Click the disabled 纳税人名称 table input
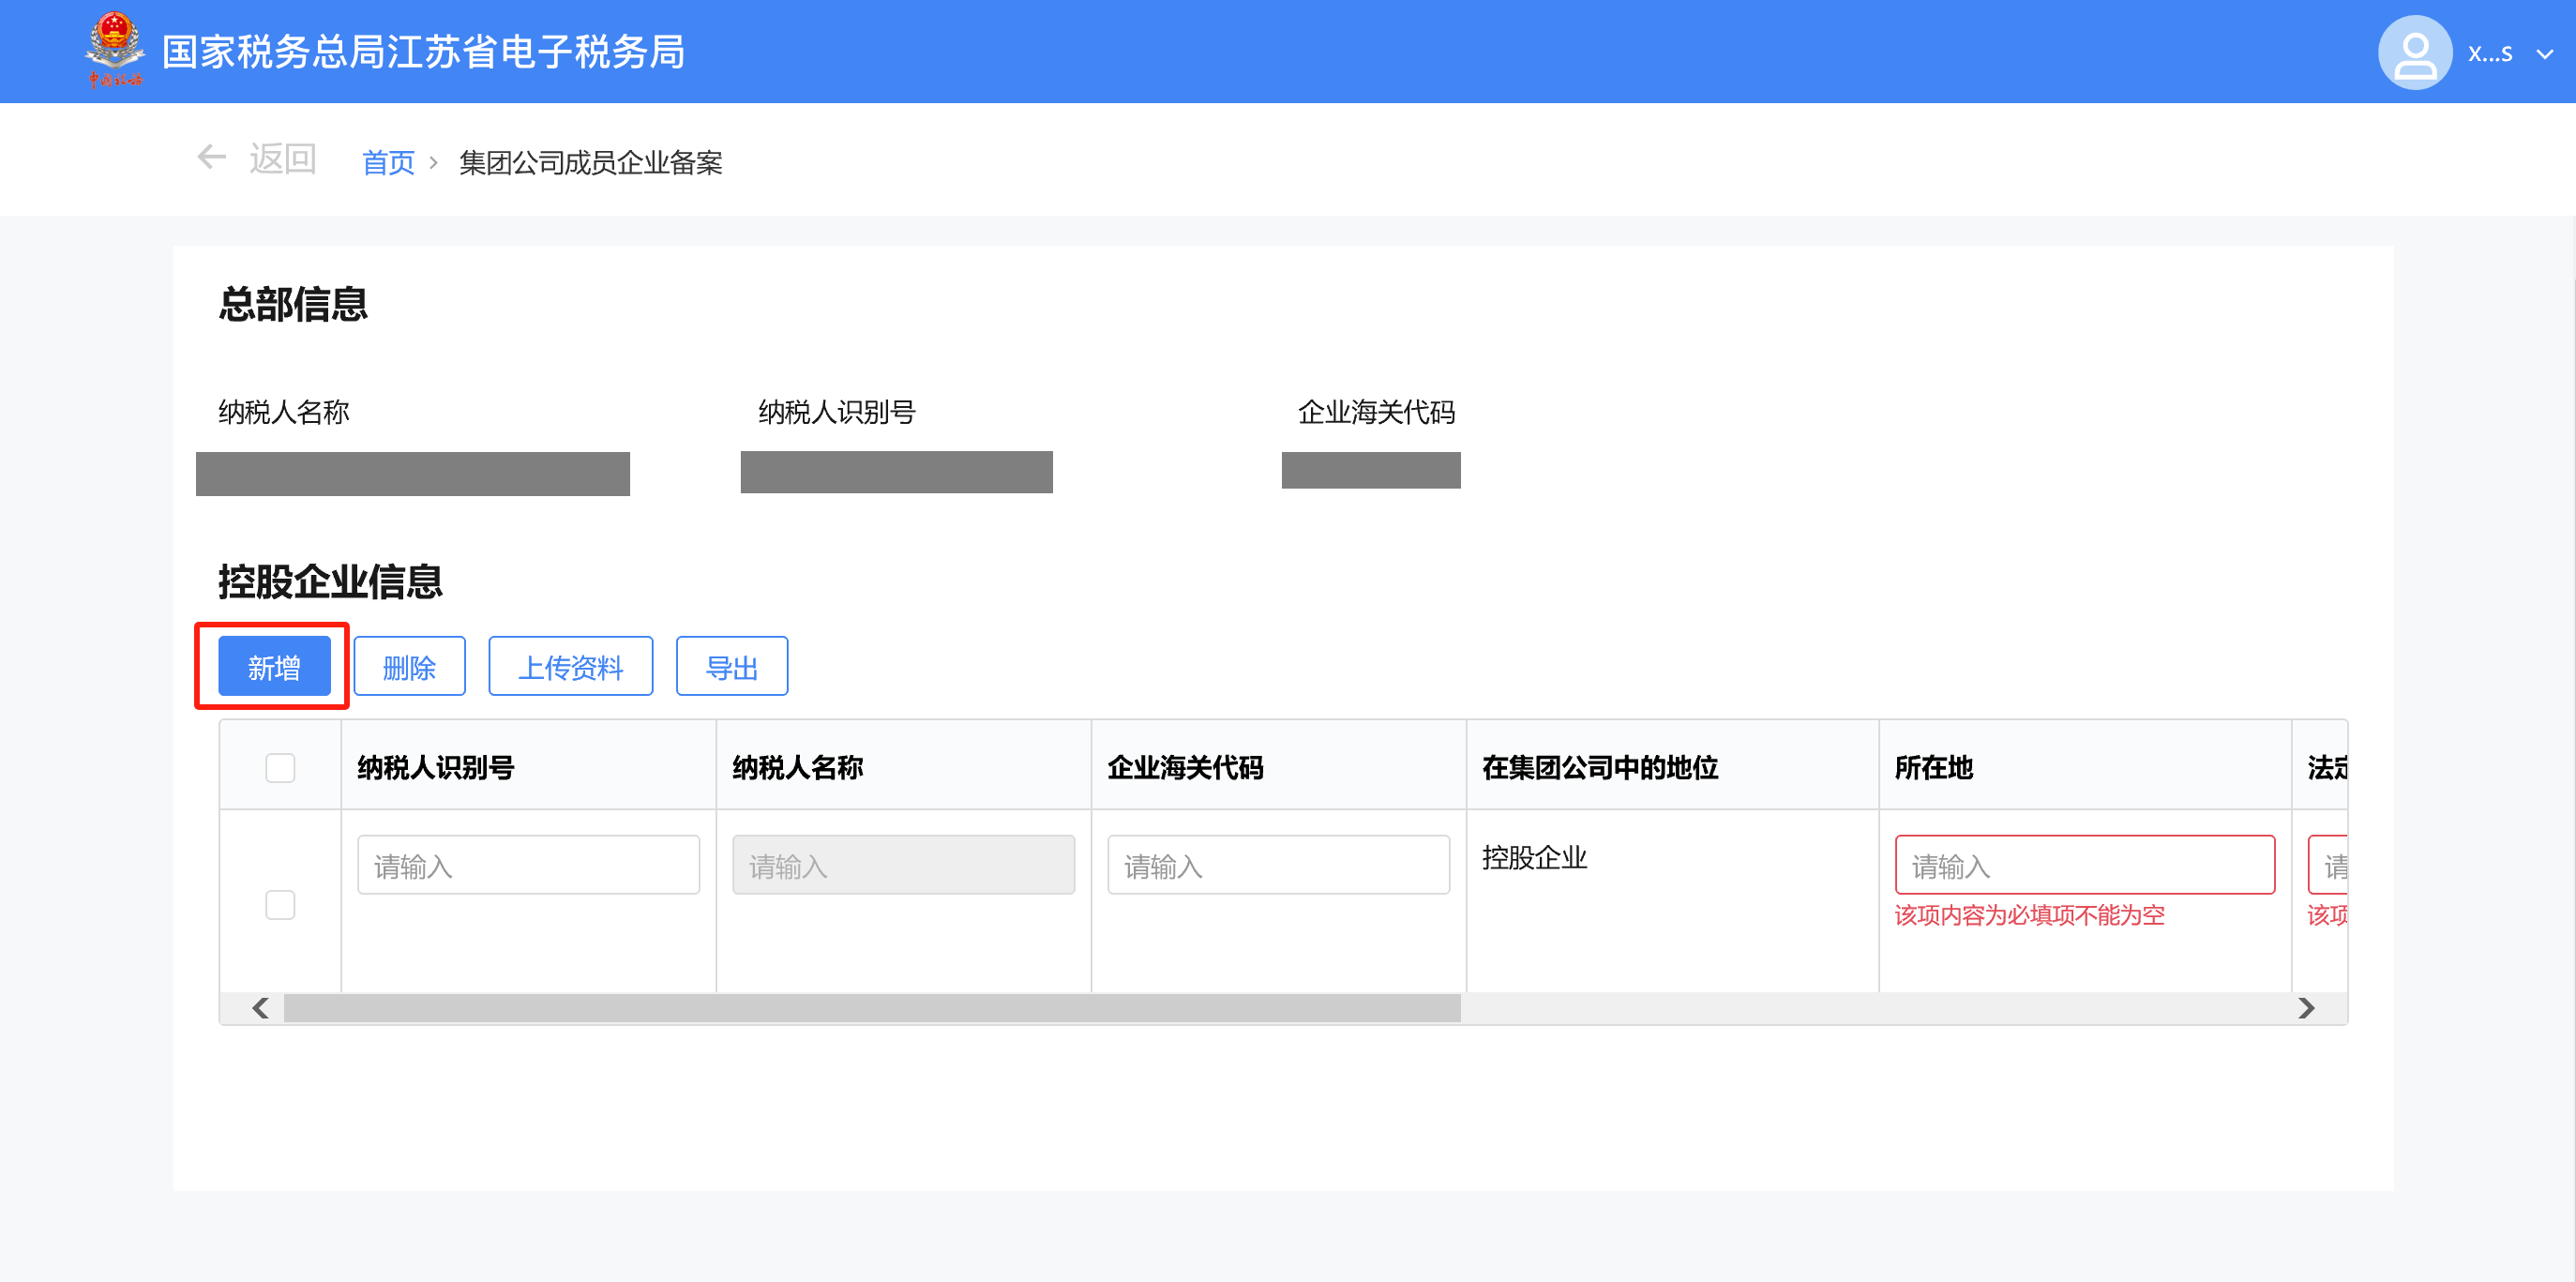 click(903, 865)
